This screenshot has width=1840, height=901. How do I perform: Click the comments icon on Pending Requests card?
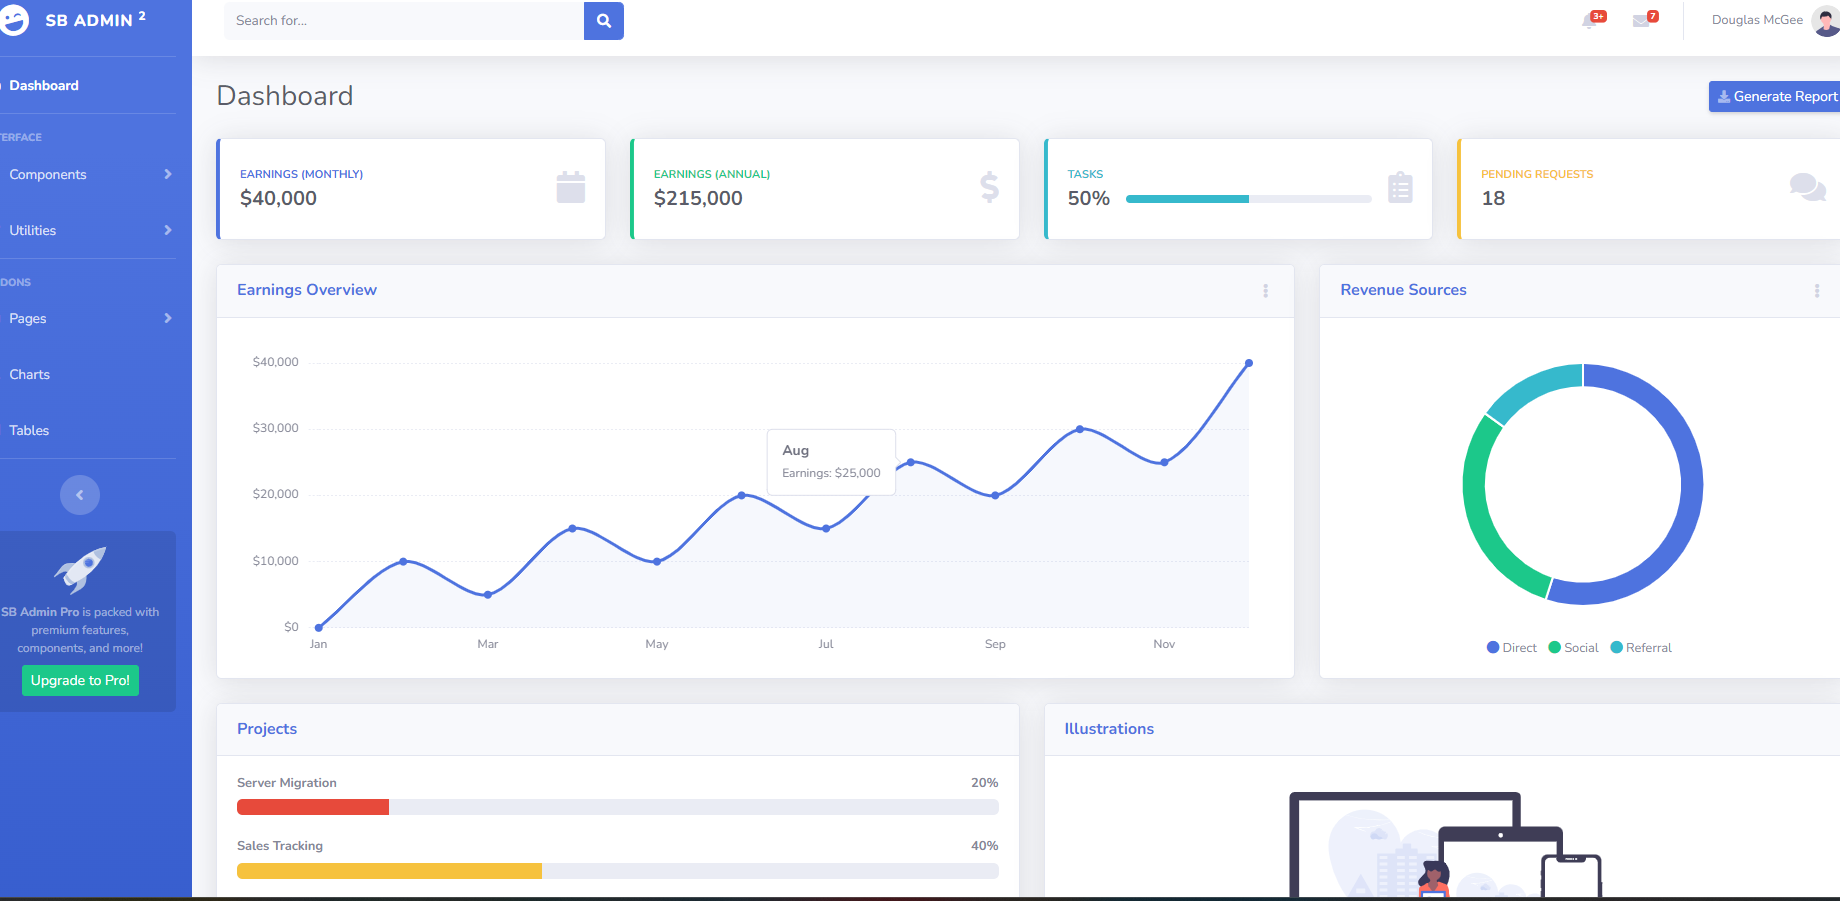click(1808, 187)
